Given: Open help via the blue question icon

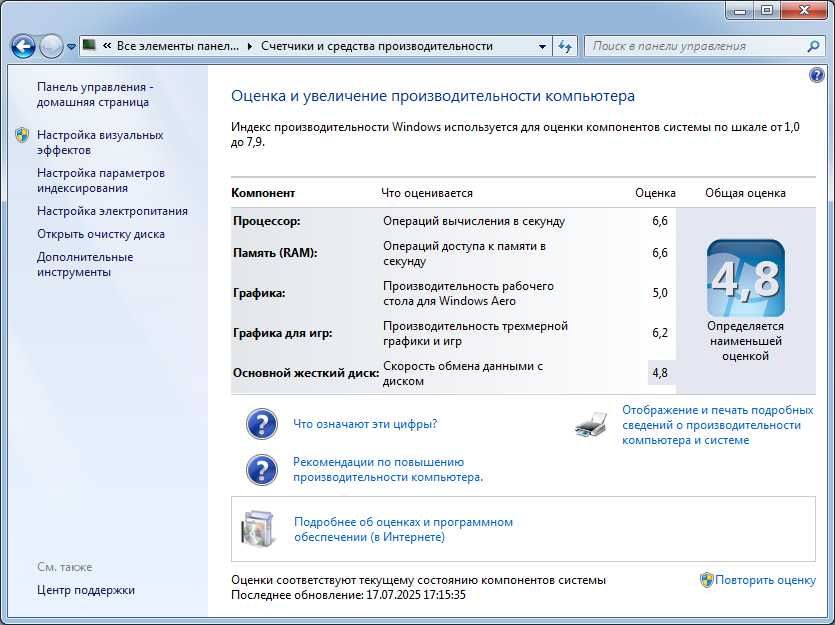Looking at the screenshot, I should pyautogui.click(x=816, y=75).
